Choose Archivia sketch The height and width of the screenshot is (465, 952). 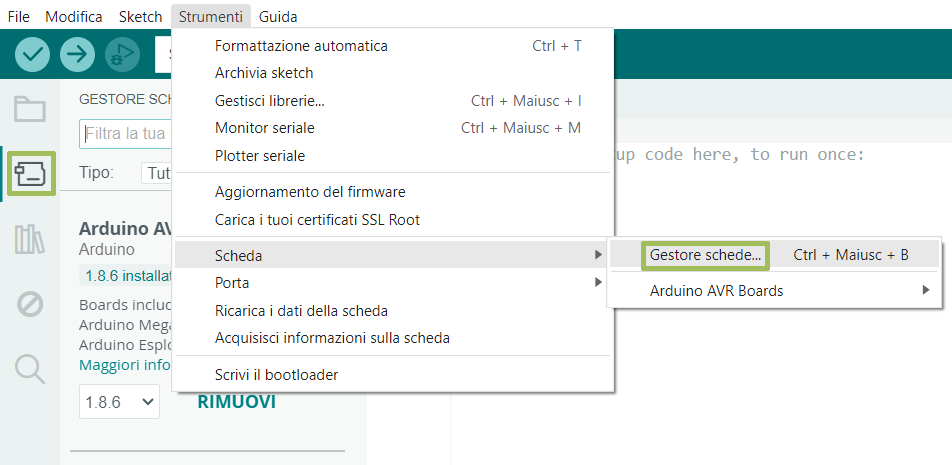[393, 73]
